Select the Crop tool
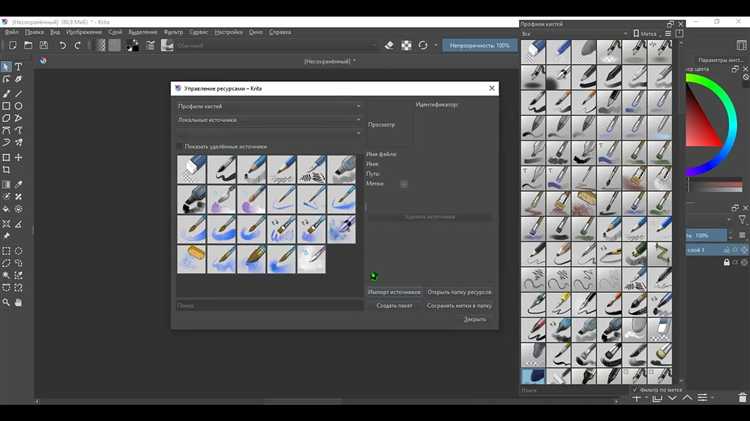The image size is (750, 421). (x=6, y=170)
